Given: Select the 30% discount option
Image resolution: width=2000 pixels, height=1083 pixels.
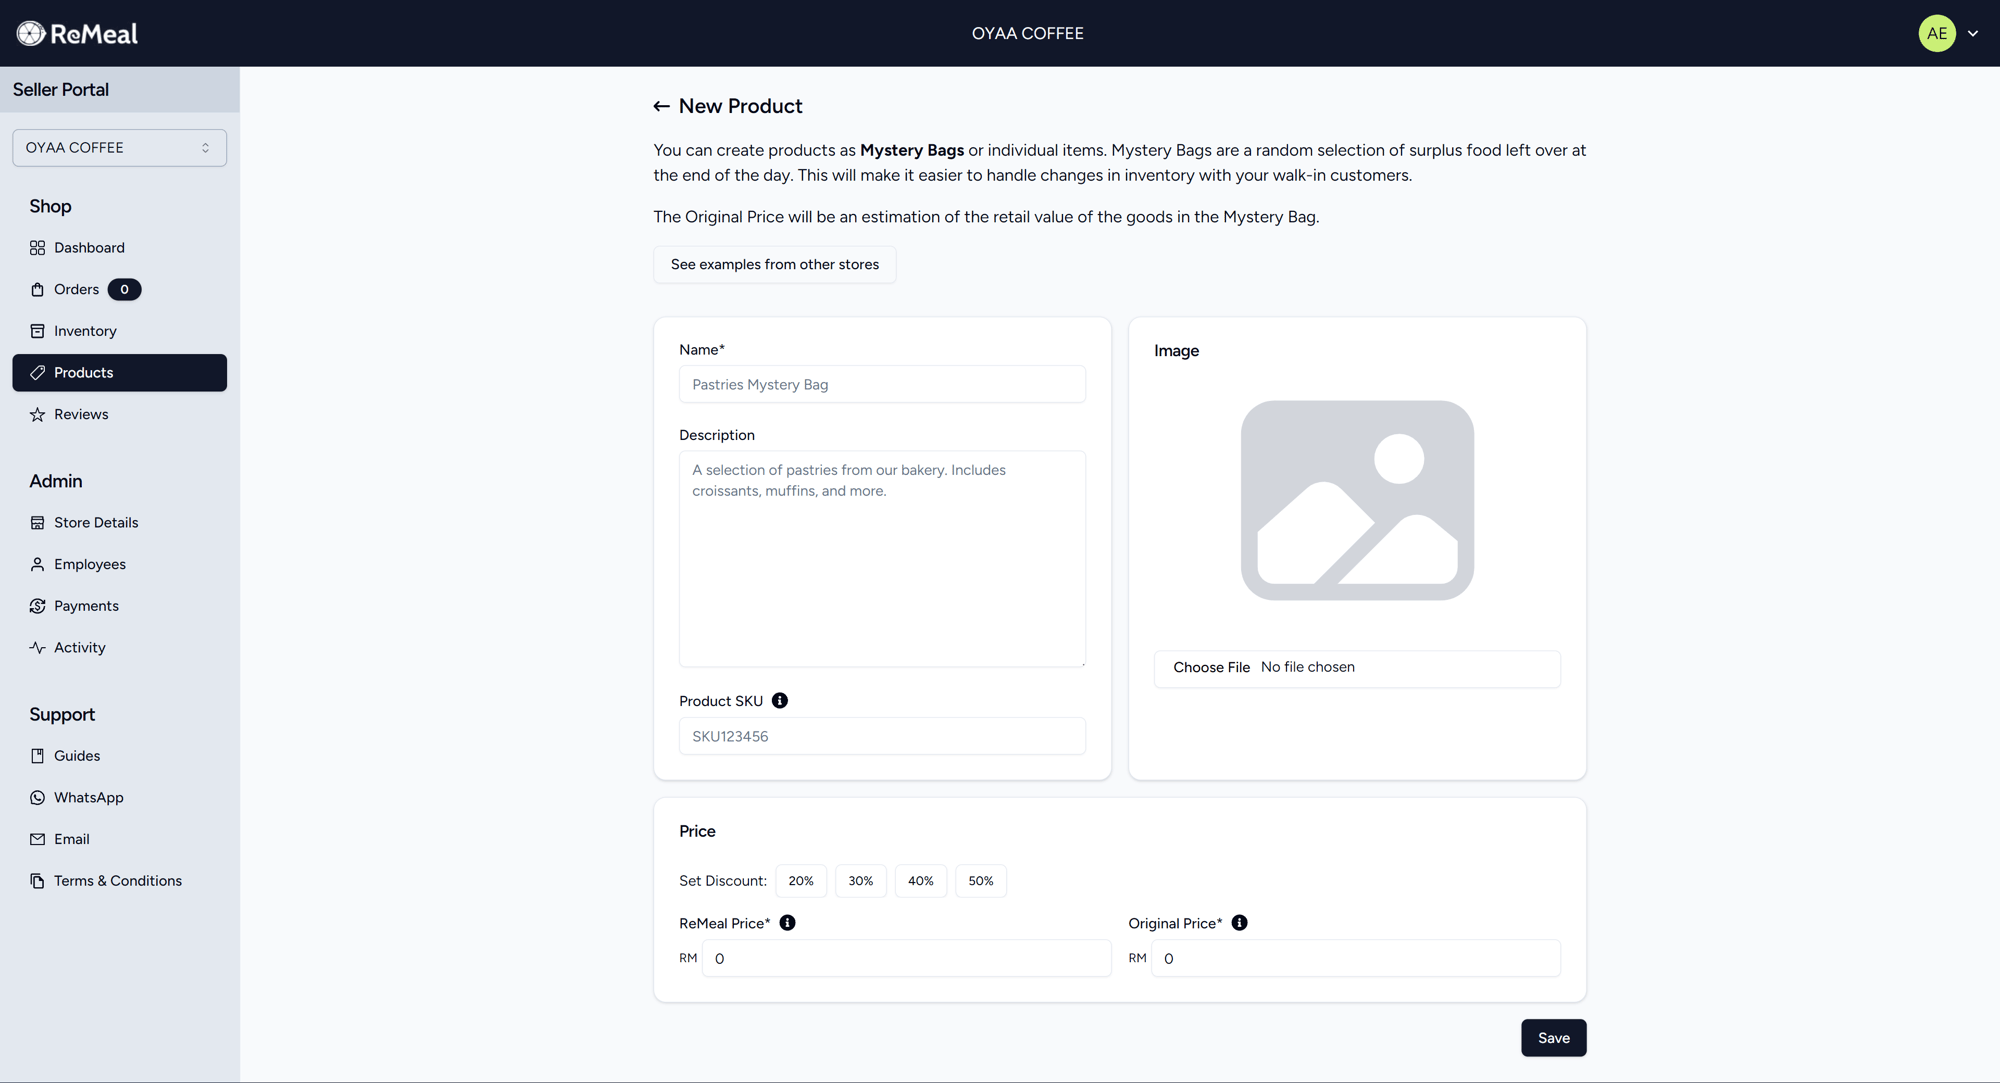Looking at the screenshot, I should (860, 881).
